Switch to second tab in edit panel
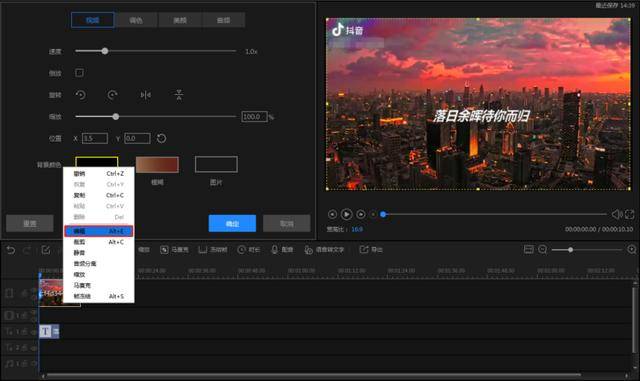This screenshot has width=640, height=381. (136, 20)
